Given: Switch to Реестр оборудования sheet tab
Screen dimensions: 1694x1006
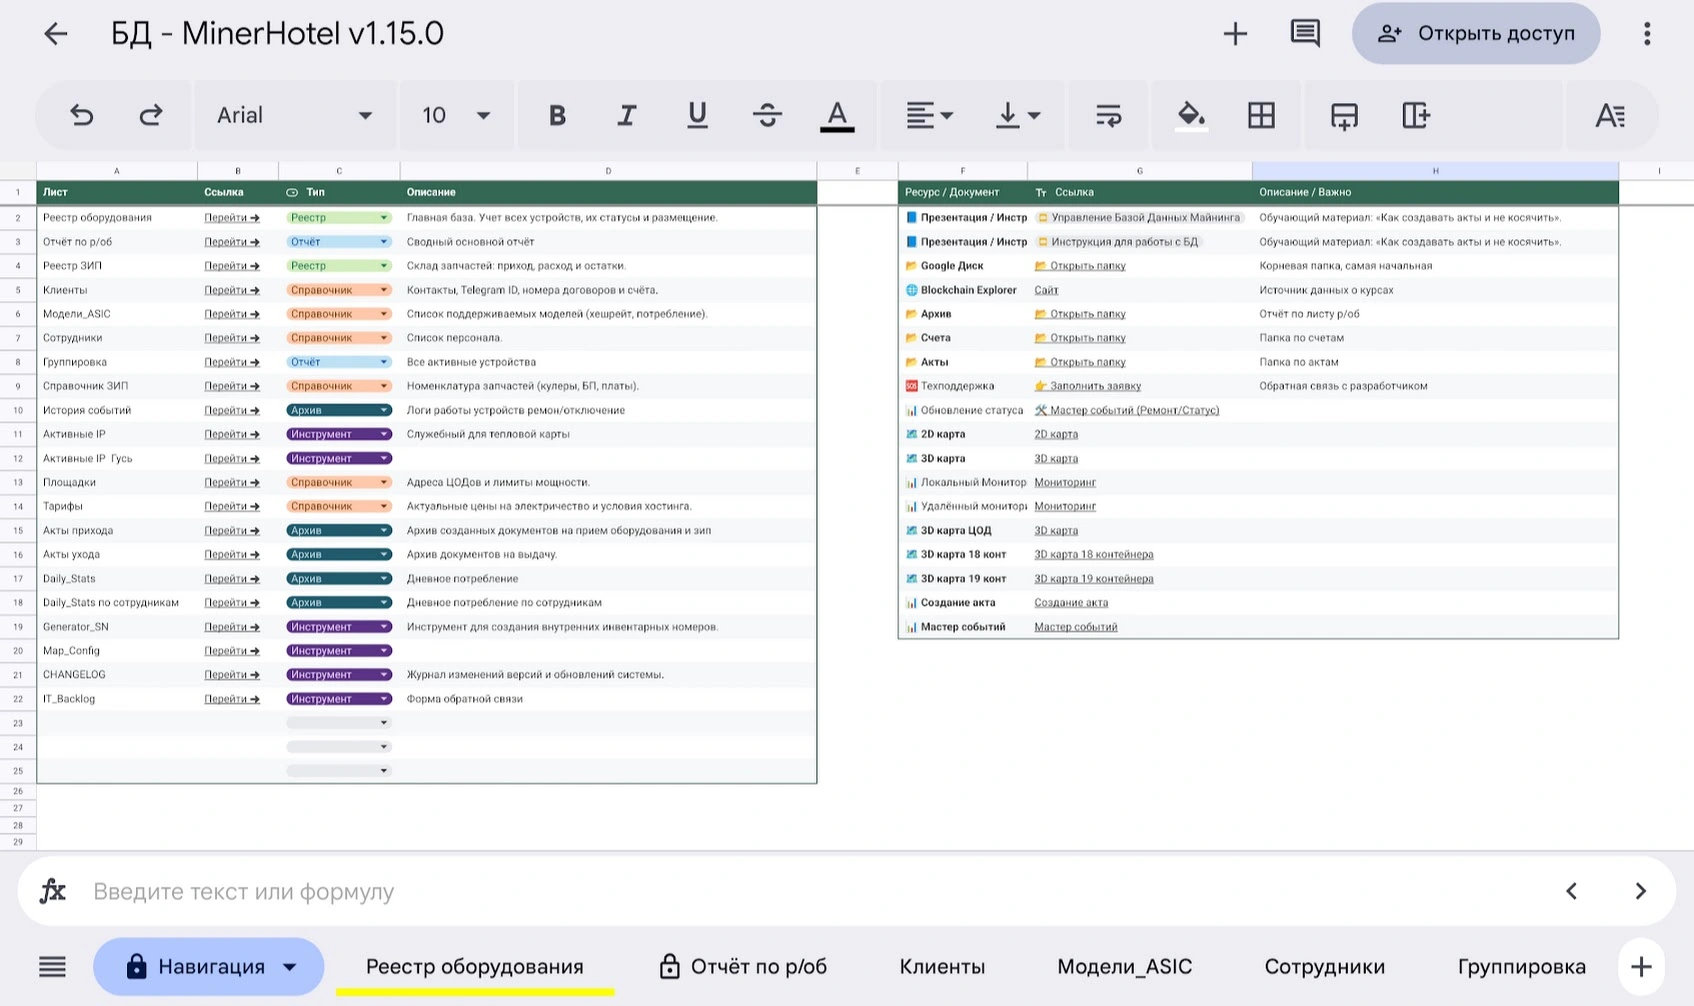Looking at the screenshot, I should pyautogui.click(x=475, y=967).
